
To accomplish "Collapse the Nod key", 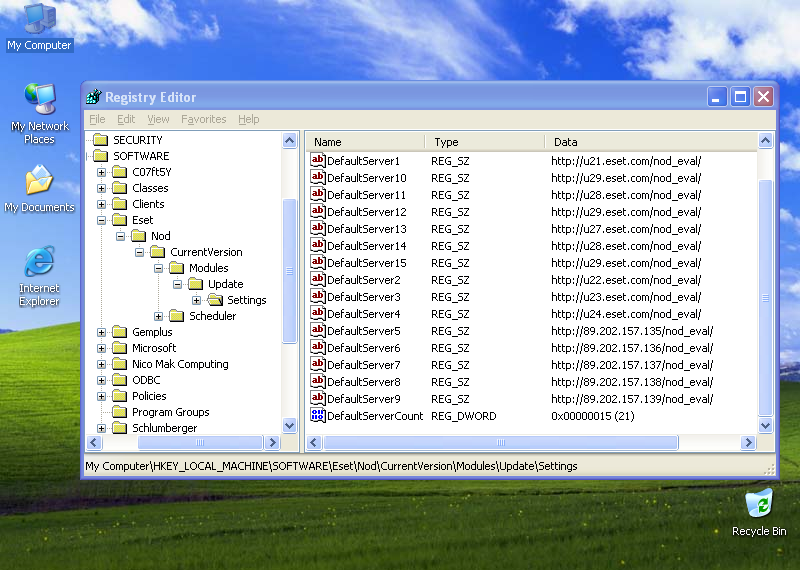I will (x=120, y=236).
